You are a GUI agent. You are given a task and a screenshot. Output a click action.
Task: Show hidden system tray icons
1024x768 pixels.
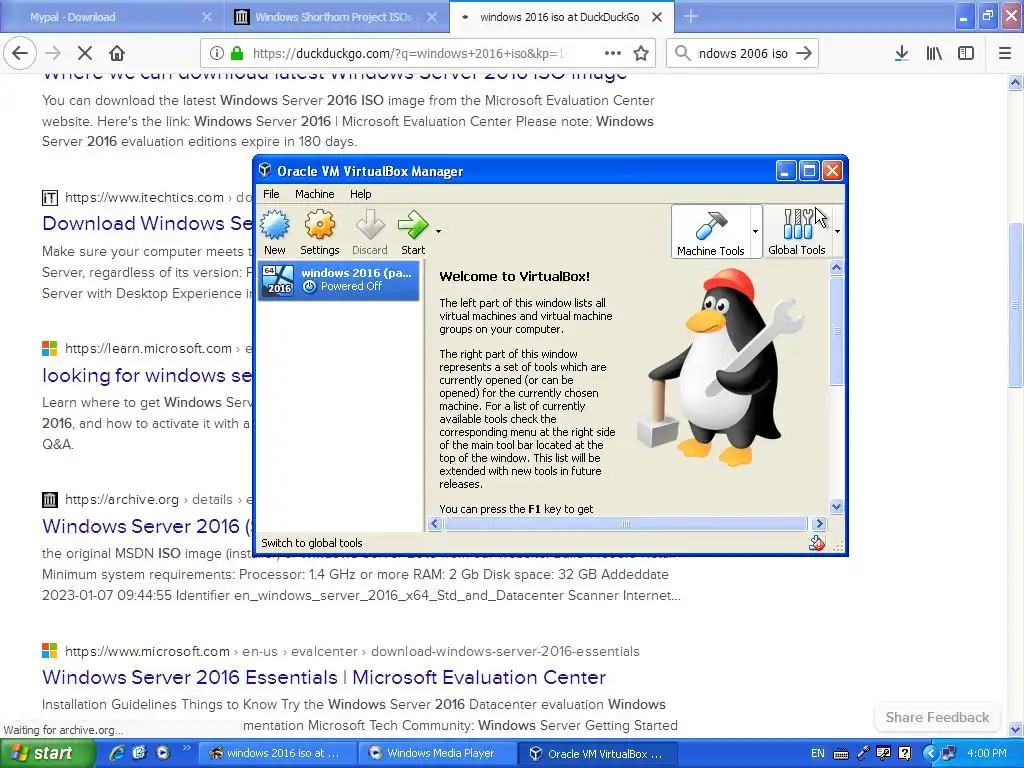tap(931, 753)
